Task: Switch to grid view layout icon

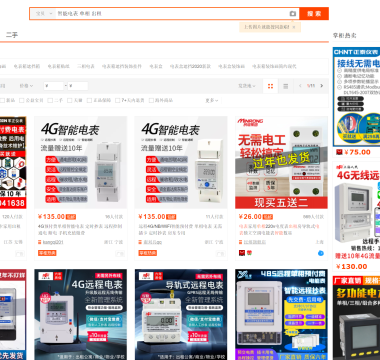Action: (x=270, y=86)
